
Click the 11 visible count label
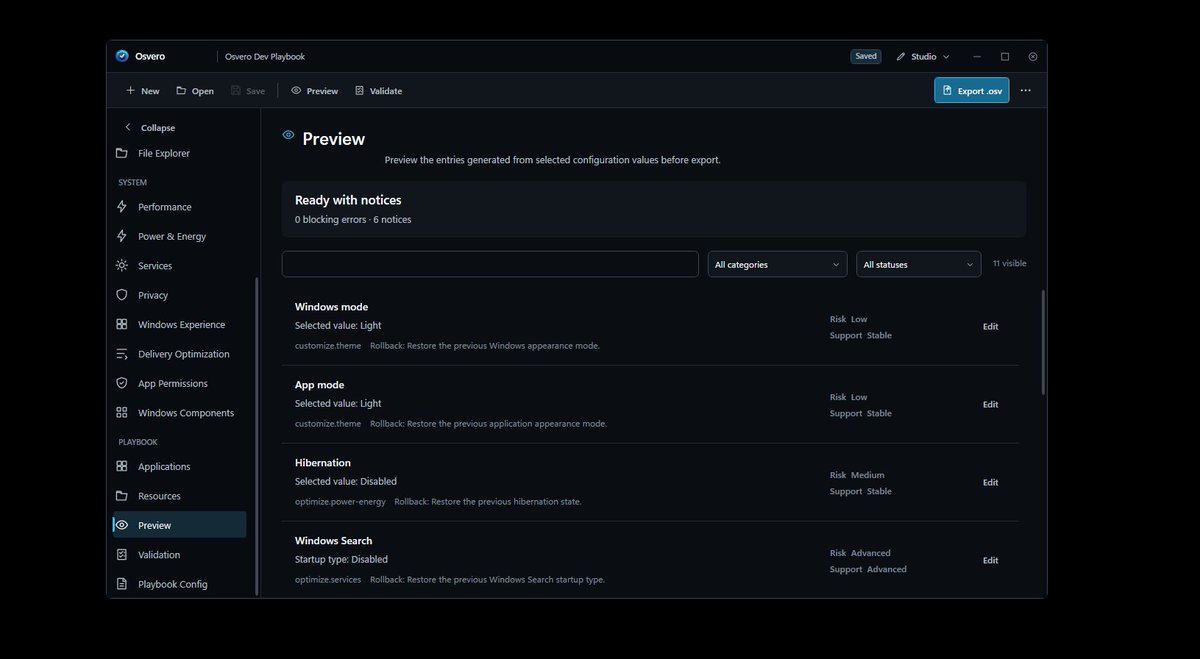click(1009, 264)
